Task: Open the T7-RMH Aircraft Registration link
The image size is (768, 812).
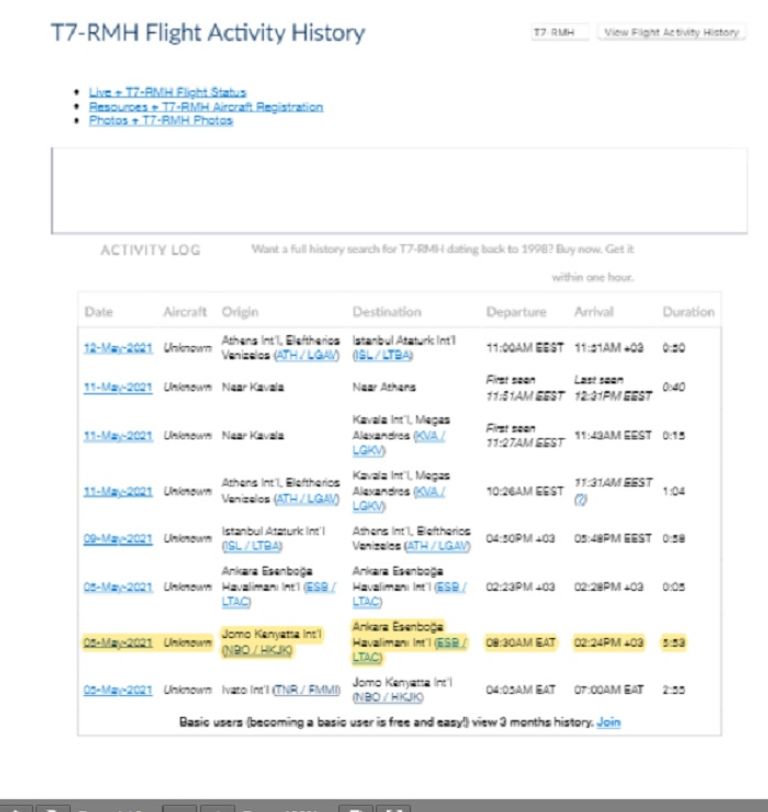Action: 205,106
